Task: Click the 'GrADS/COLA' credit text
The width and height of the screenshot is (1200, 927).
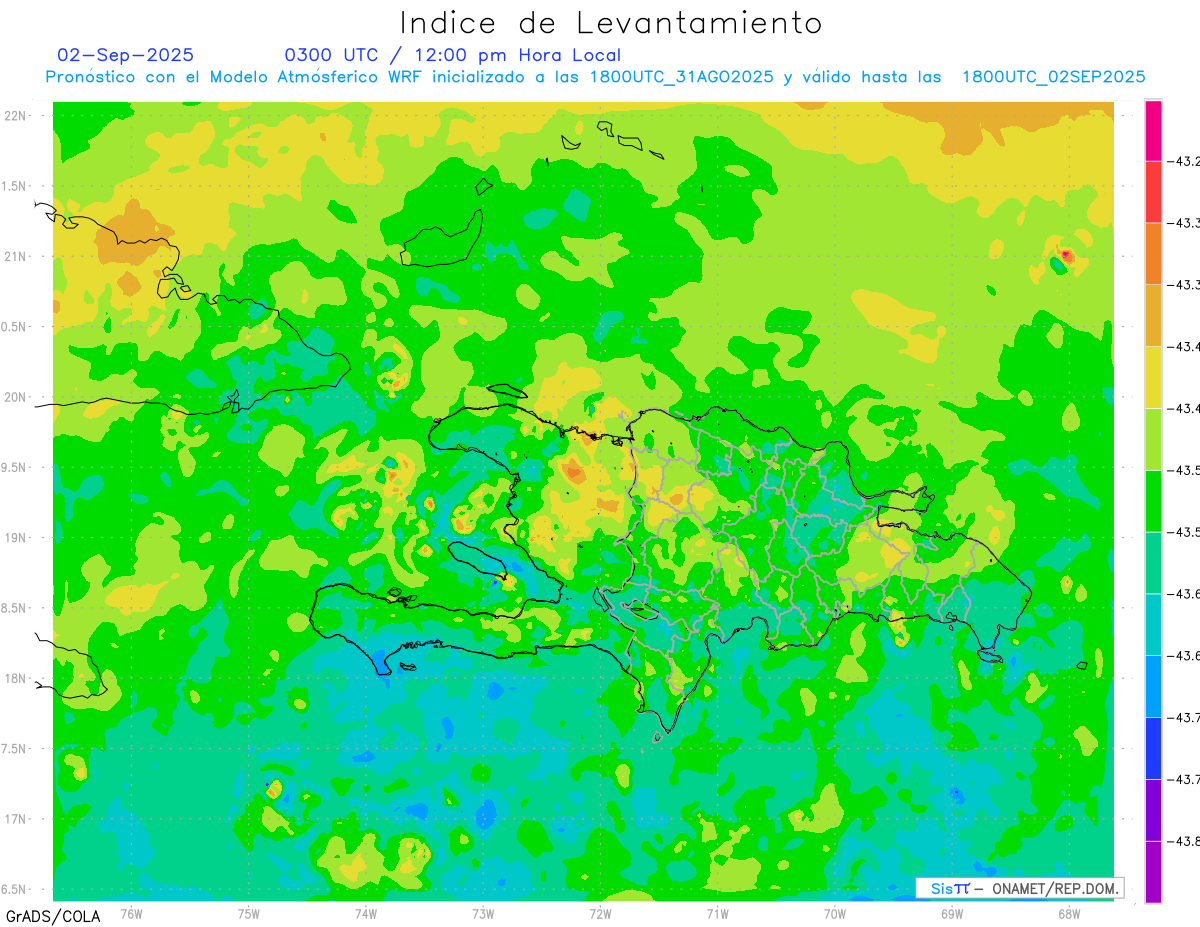Action: click(53, 916)
